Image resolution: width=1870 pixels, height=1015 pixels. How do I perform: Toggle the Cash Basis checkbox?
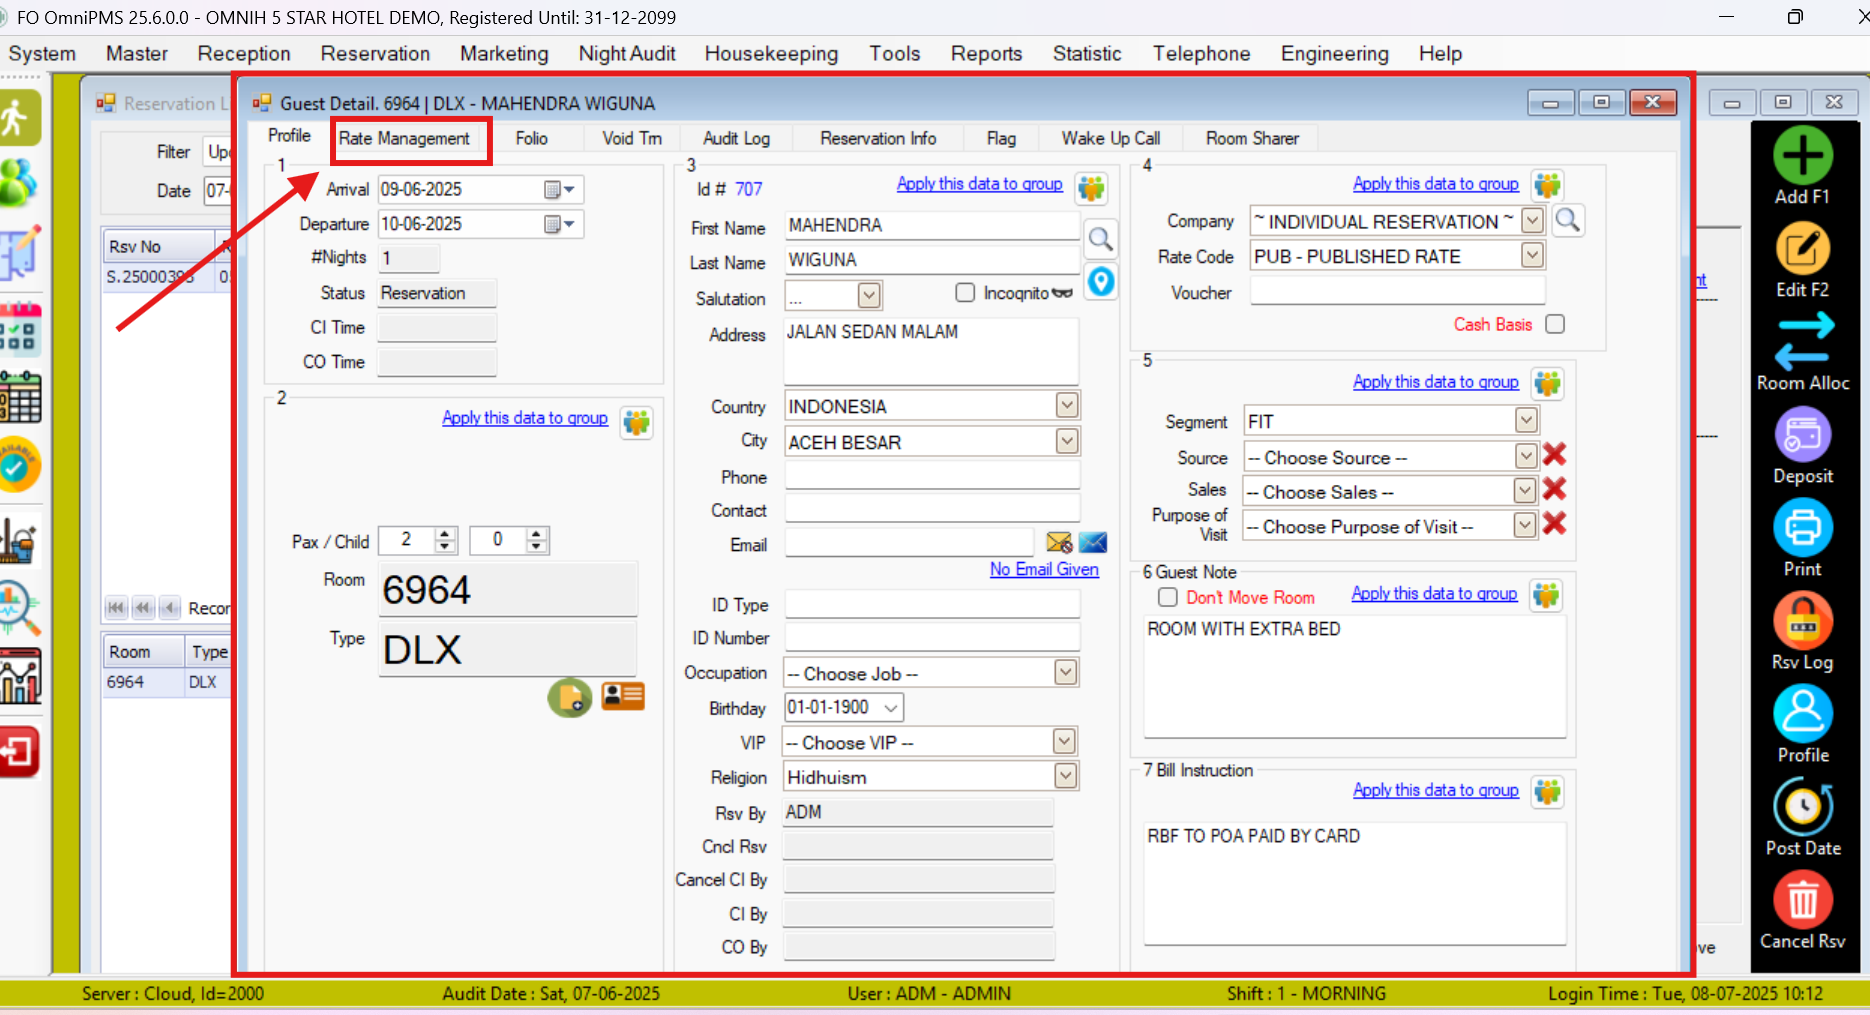(x=1555, y=324)
